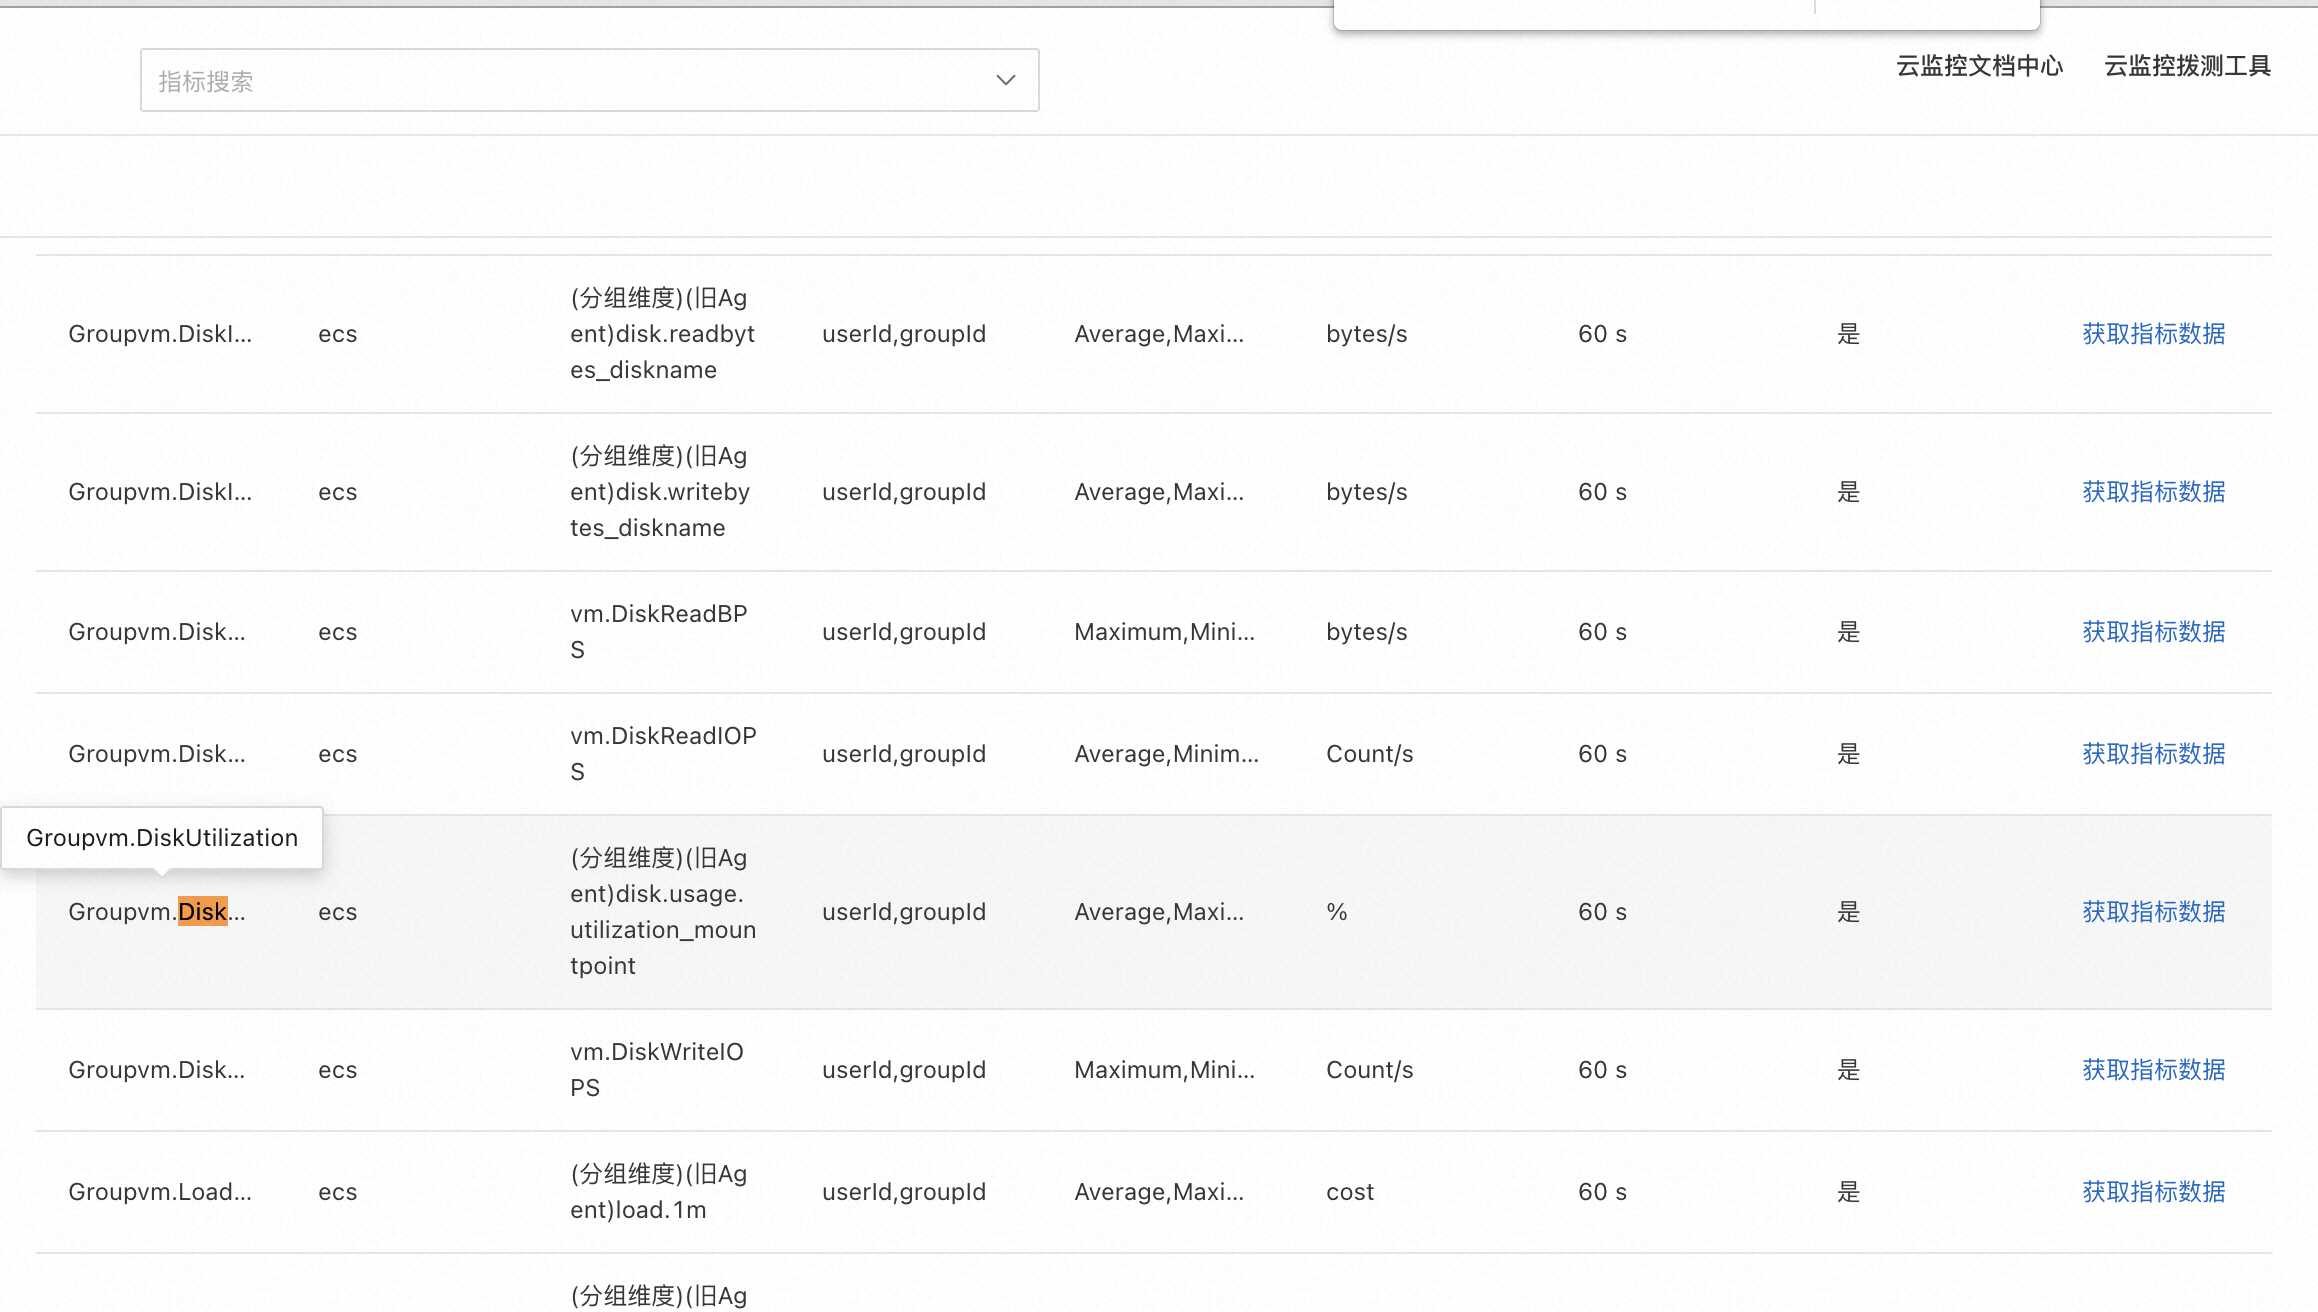Click Maximum,Mini... statistics in vm.DiskWriteIOPS row

1164,1070
